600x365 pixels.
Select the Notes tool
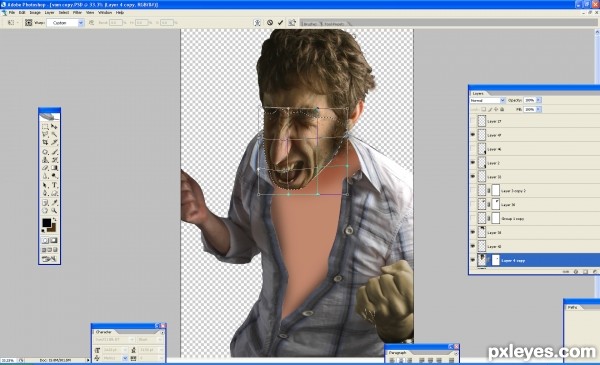click(45, 203)
